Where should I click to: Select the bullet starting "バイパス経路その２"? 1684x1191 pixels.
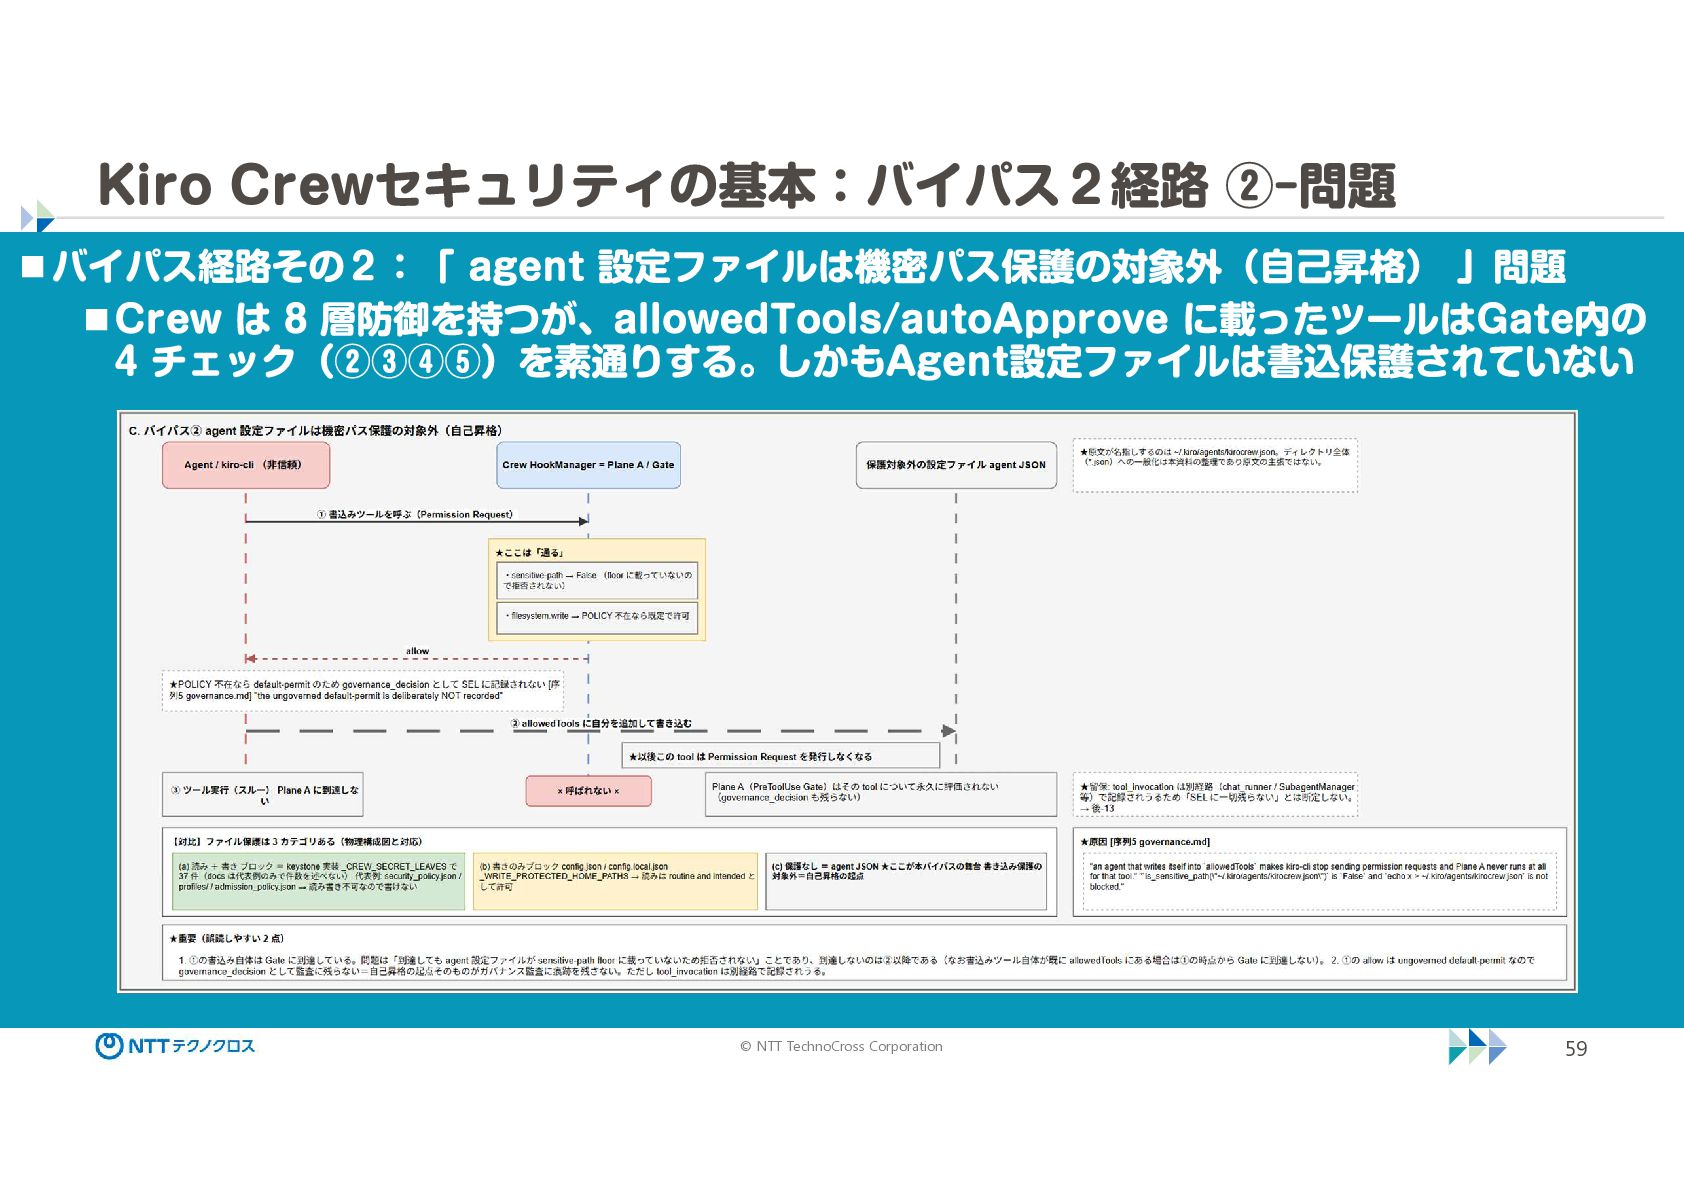pyautogui.click(x=792, y=267)
